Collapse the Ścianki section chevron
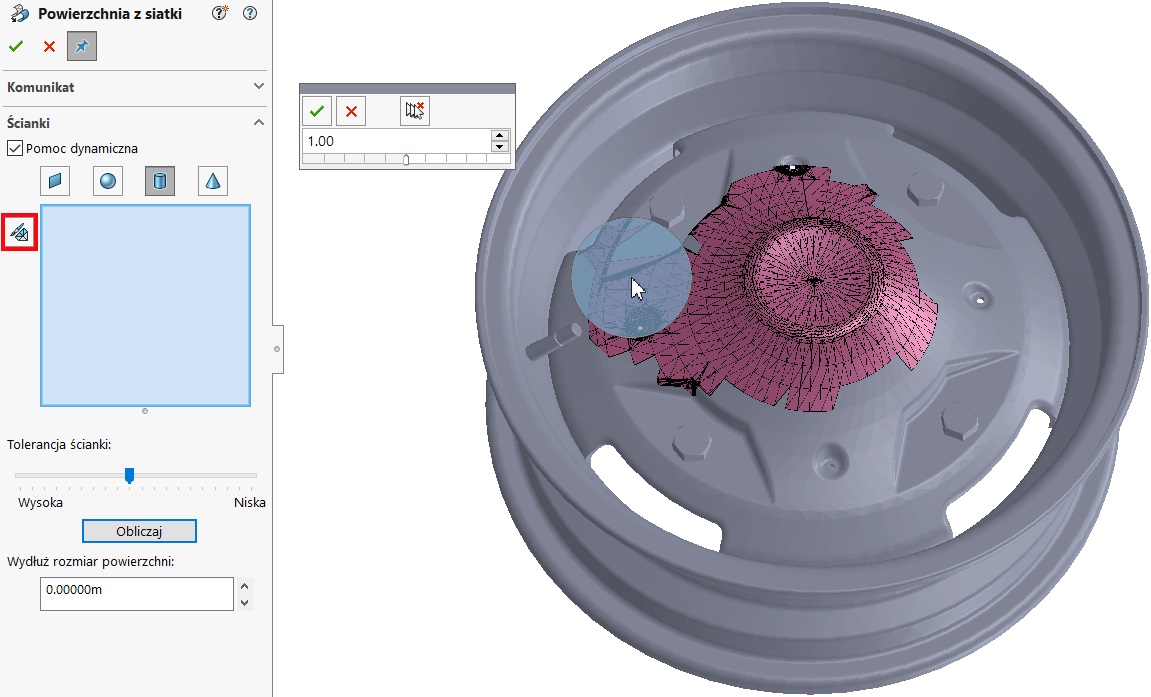The height and width of the screenshot is (697, 1151). click(258, 123)
